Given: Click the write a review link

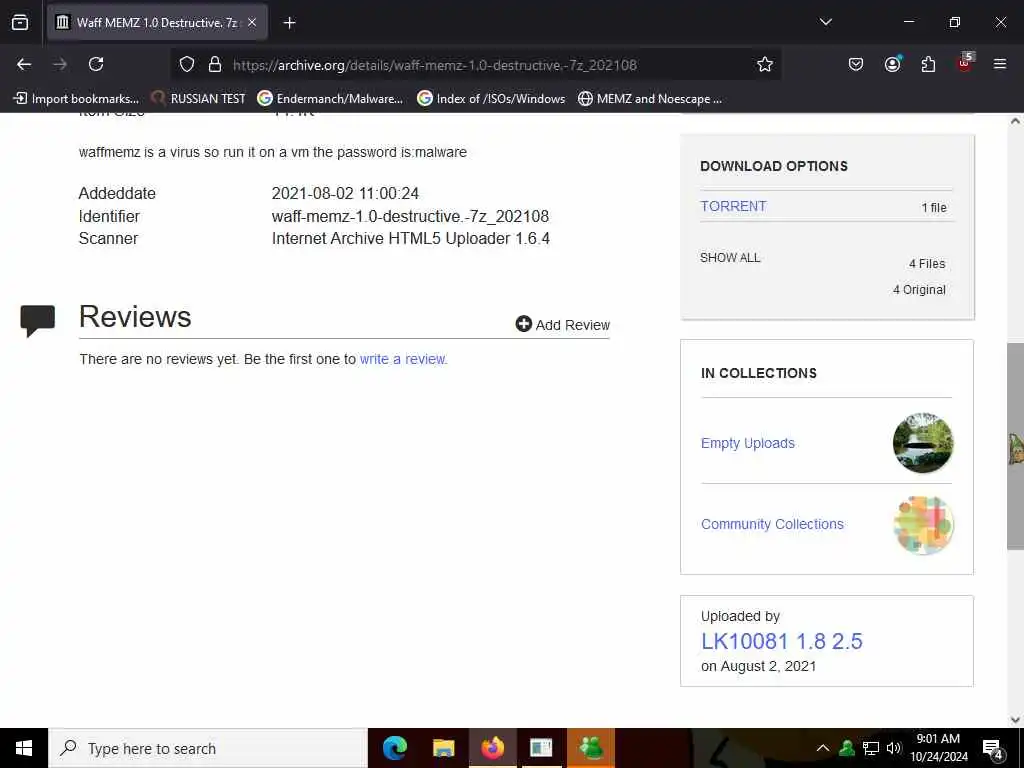Looking at the screenshot, I should tap(404, 359).
